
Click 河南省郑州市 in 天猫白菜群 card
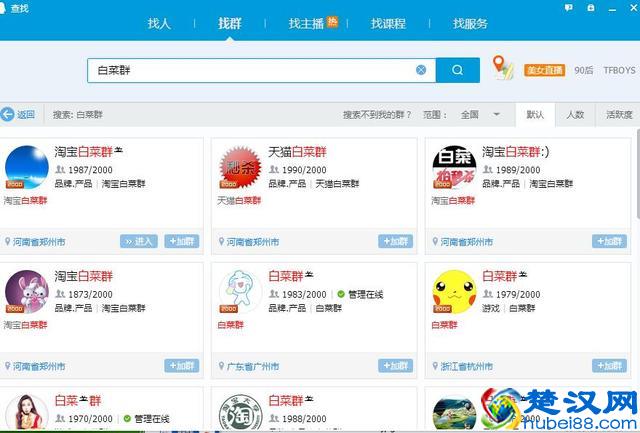tap(253, 242)
